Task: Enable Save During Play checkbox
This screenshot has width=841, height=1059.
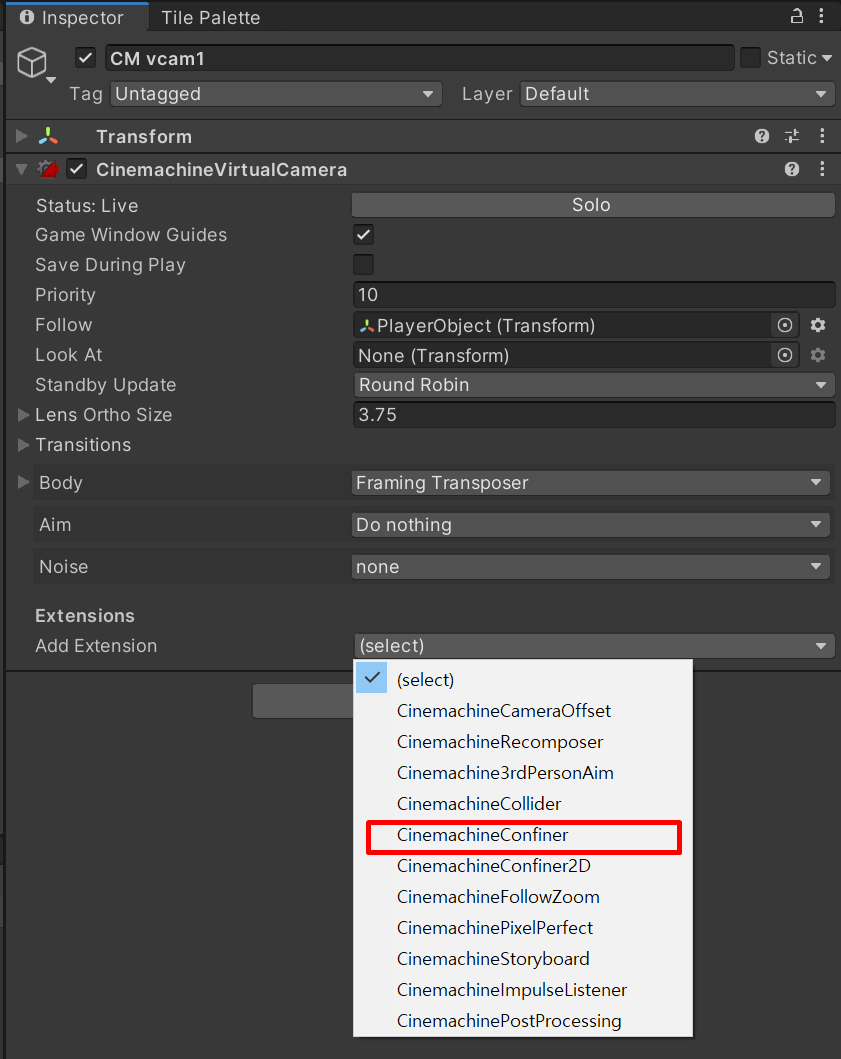Action: point(363,265)
